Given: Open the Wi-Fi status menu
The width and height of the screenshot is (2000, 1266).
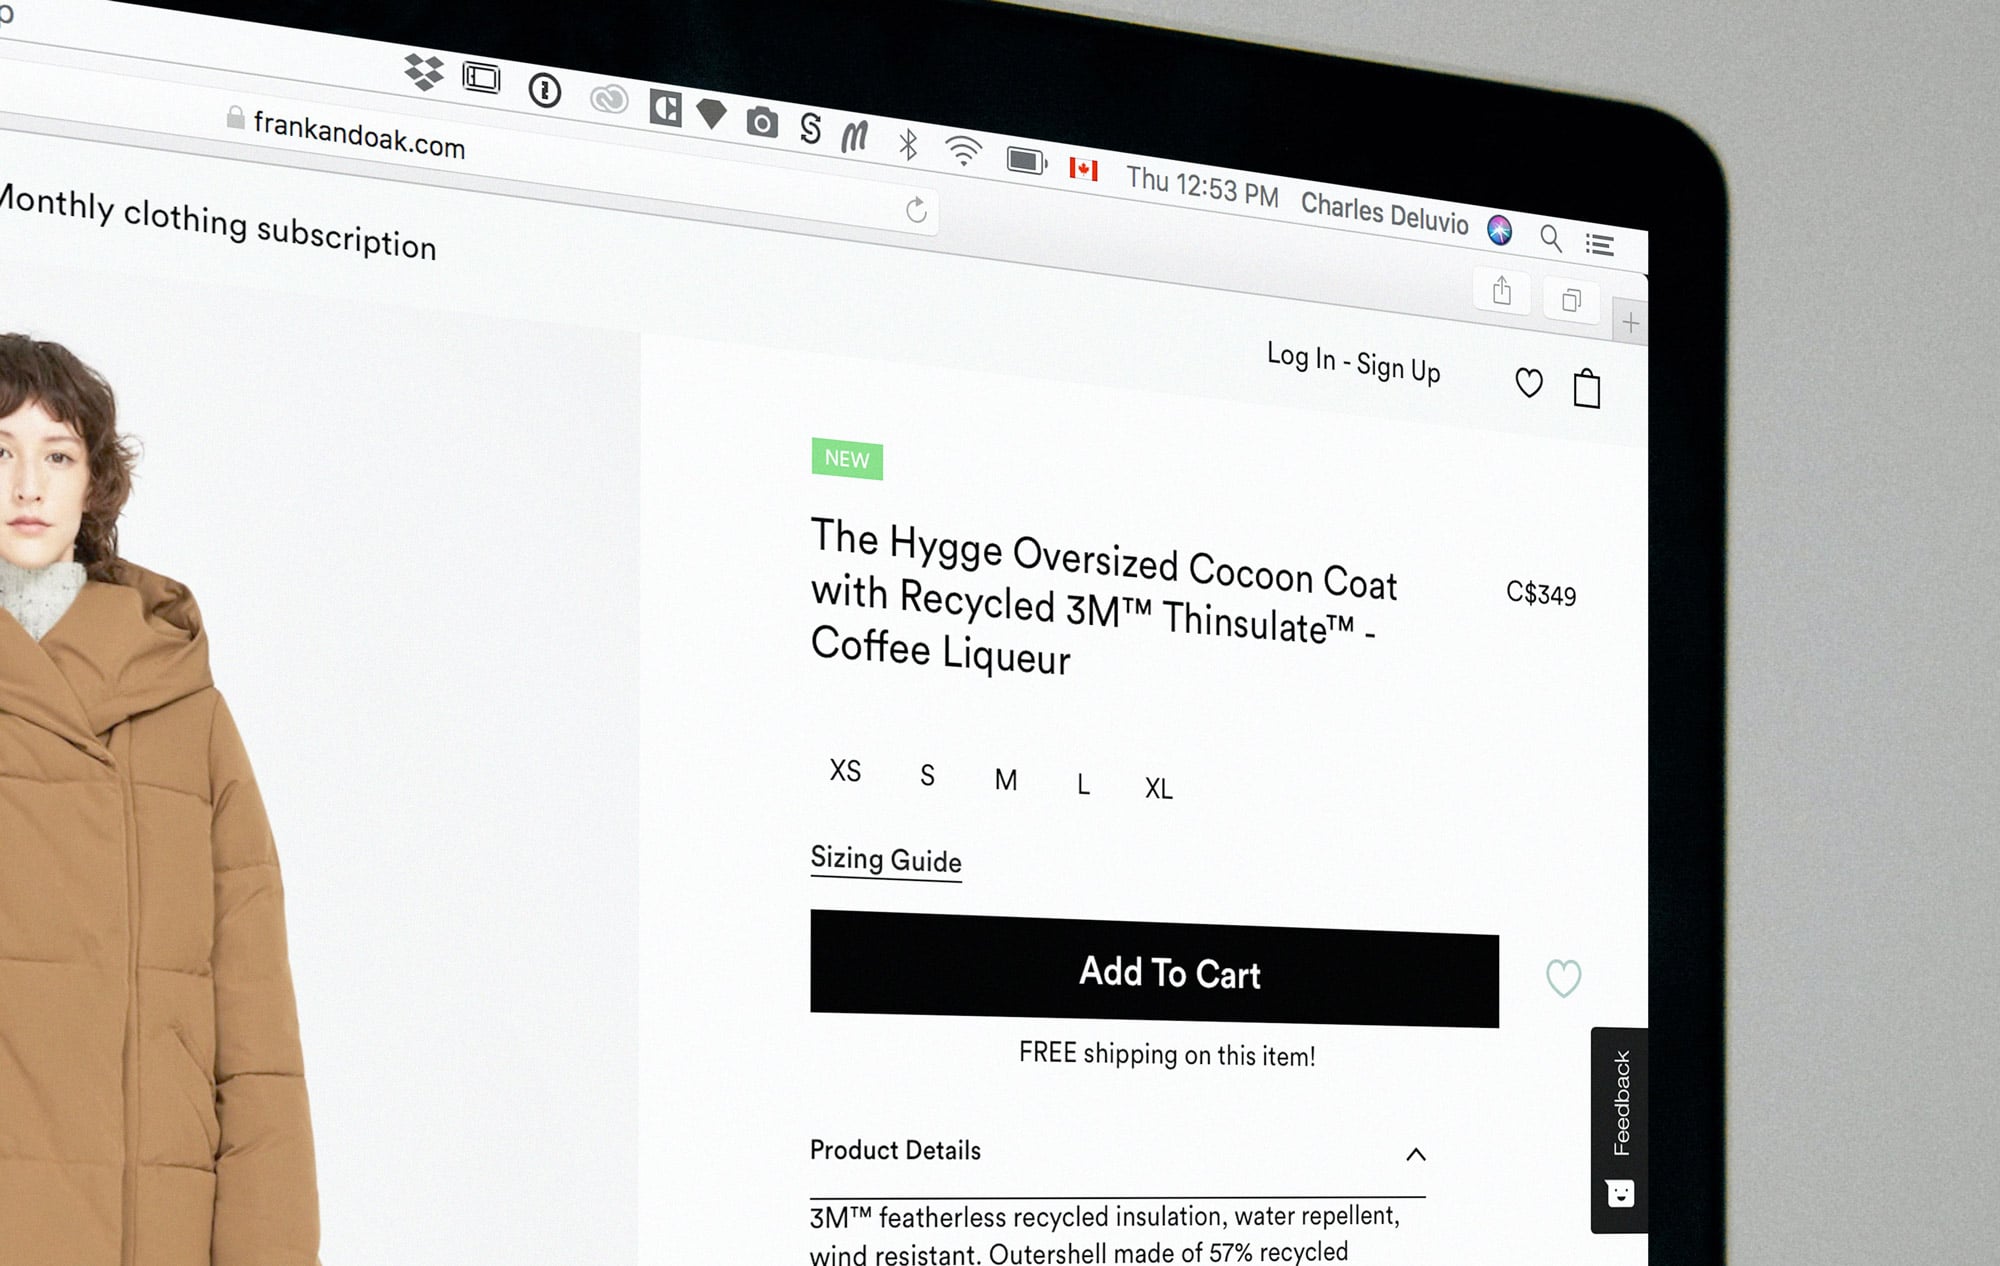Looking at the screenshot, I should (963, 151).
